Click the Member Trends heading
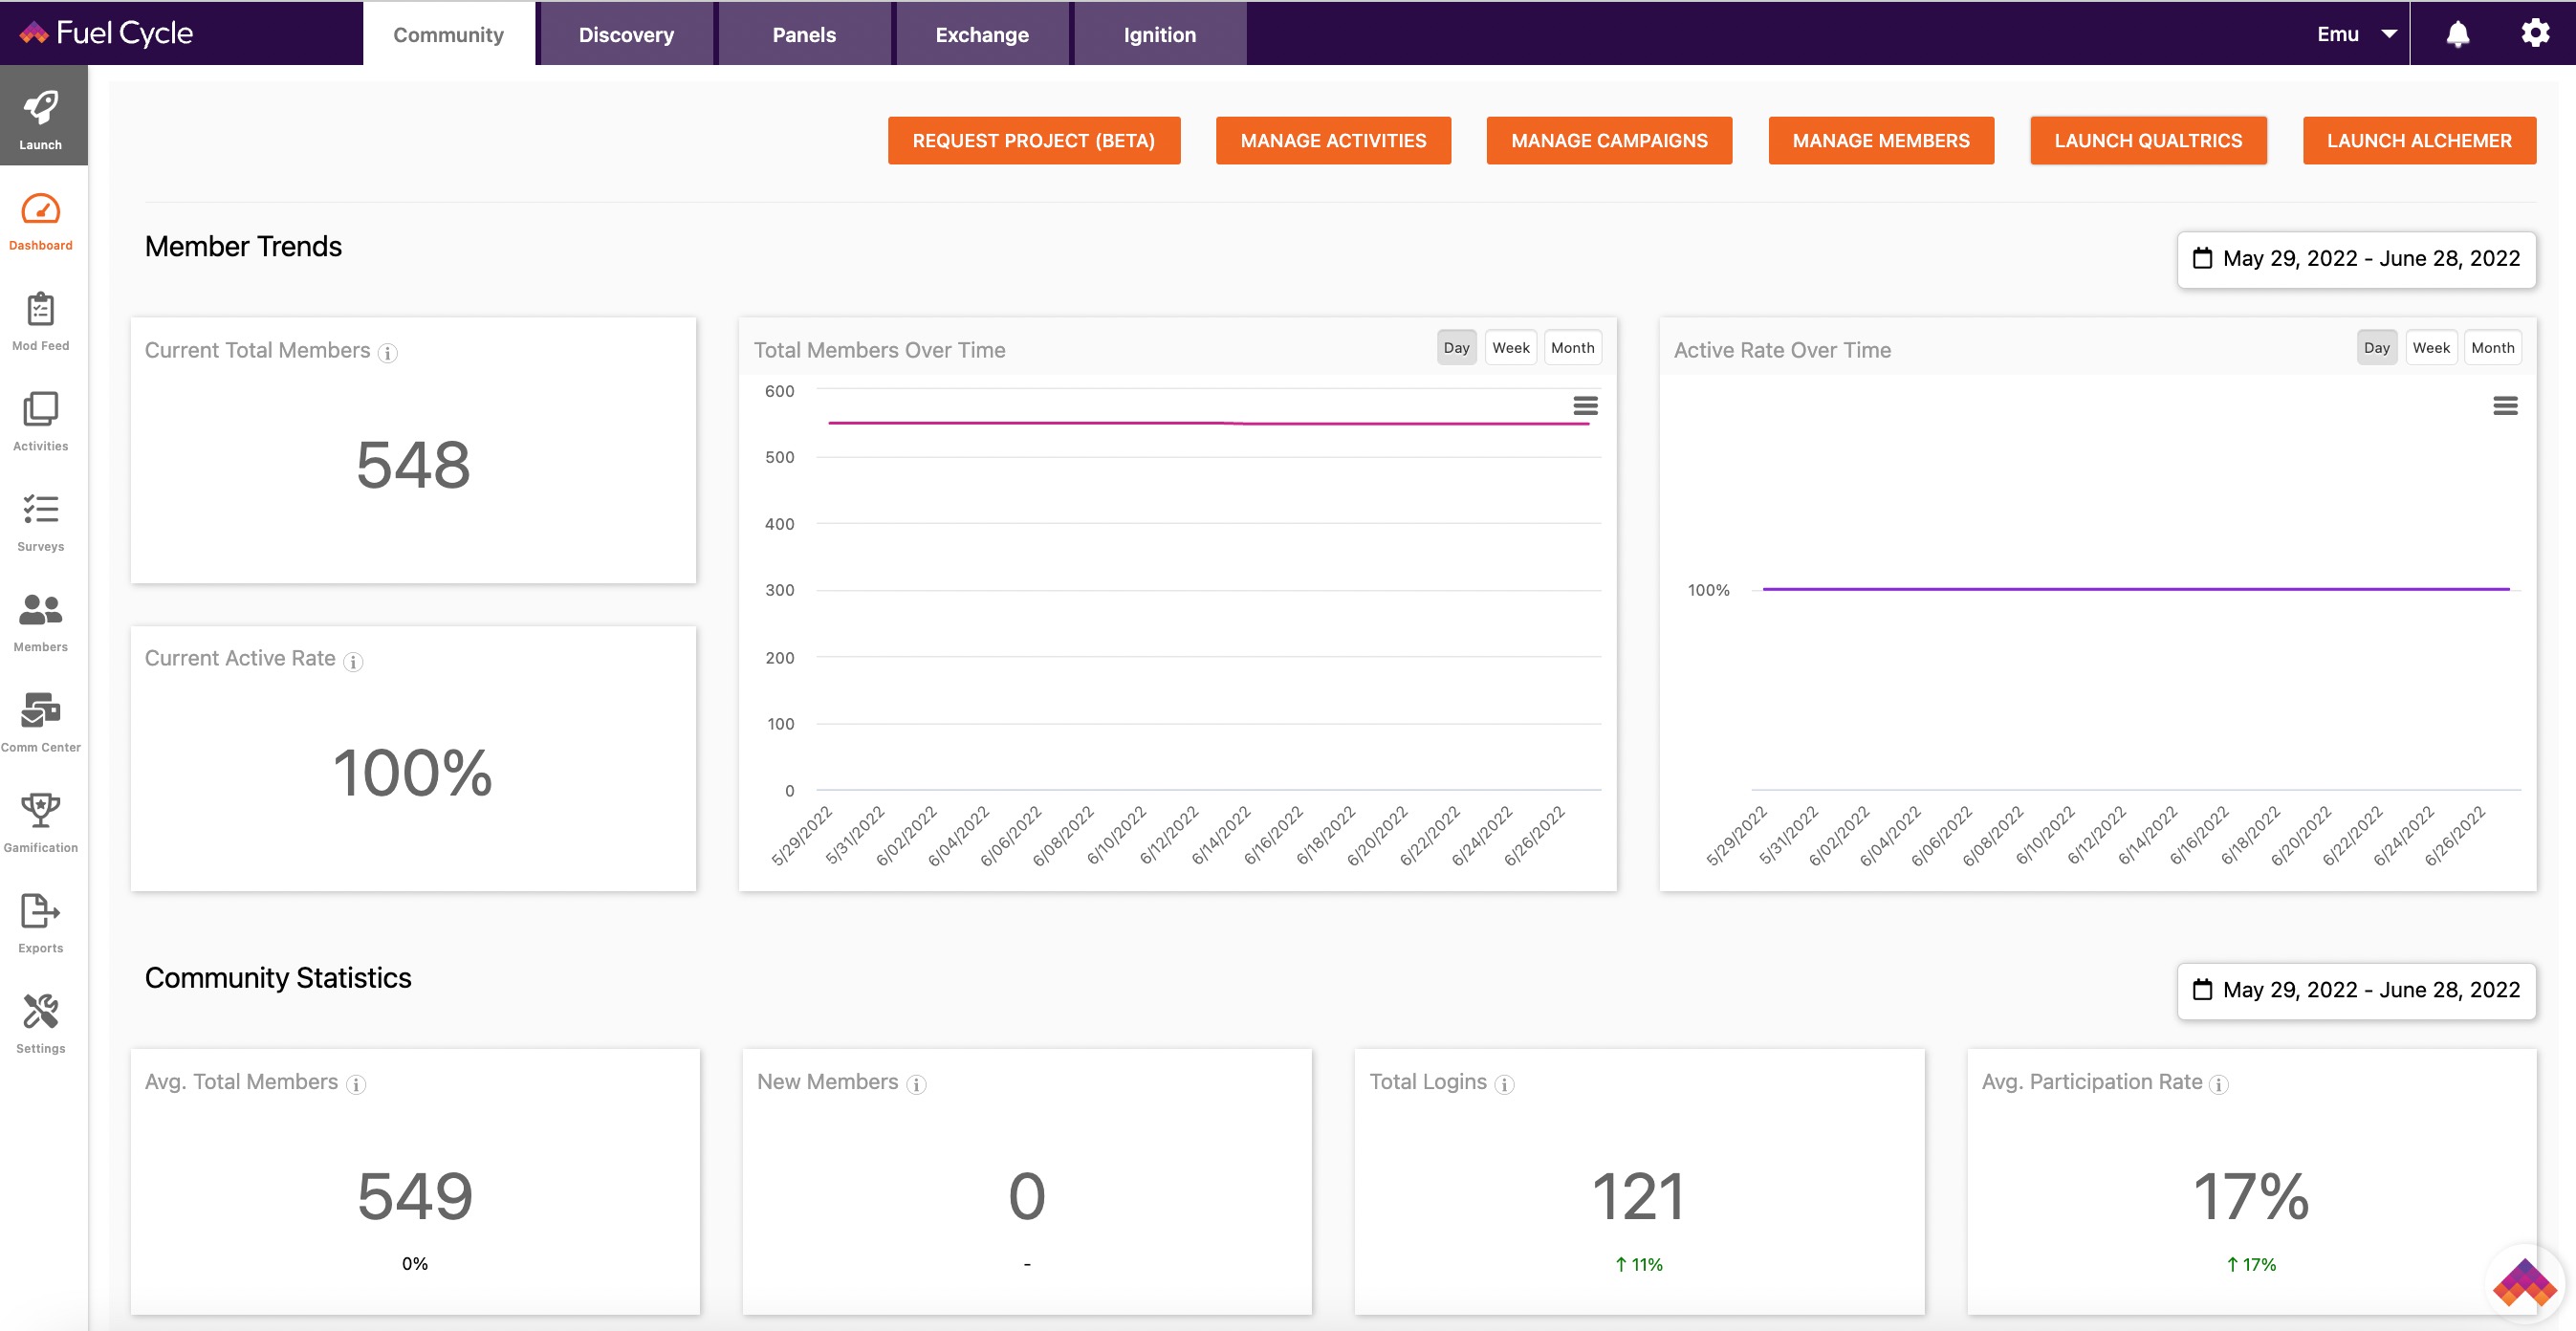This screenshot has width=2576, height=1331. point(243,246)
